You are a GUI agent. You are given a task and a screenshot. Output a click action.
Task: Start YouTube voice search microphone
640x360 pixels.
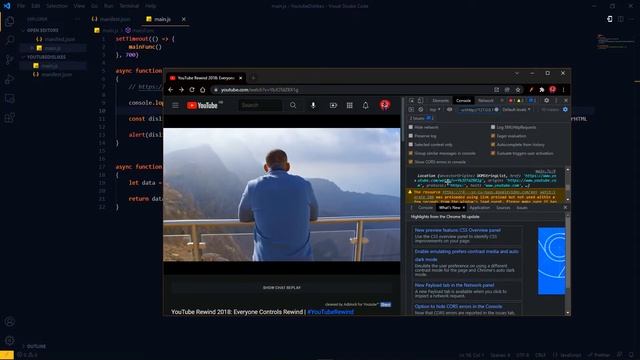point(313,105)
